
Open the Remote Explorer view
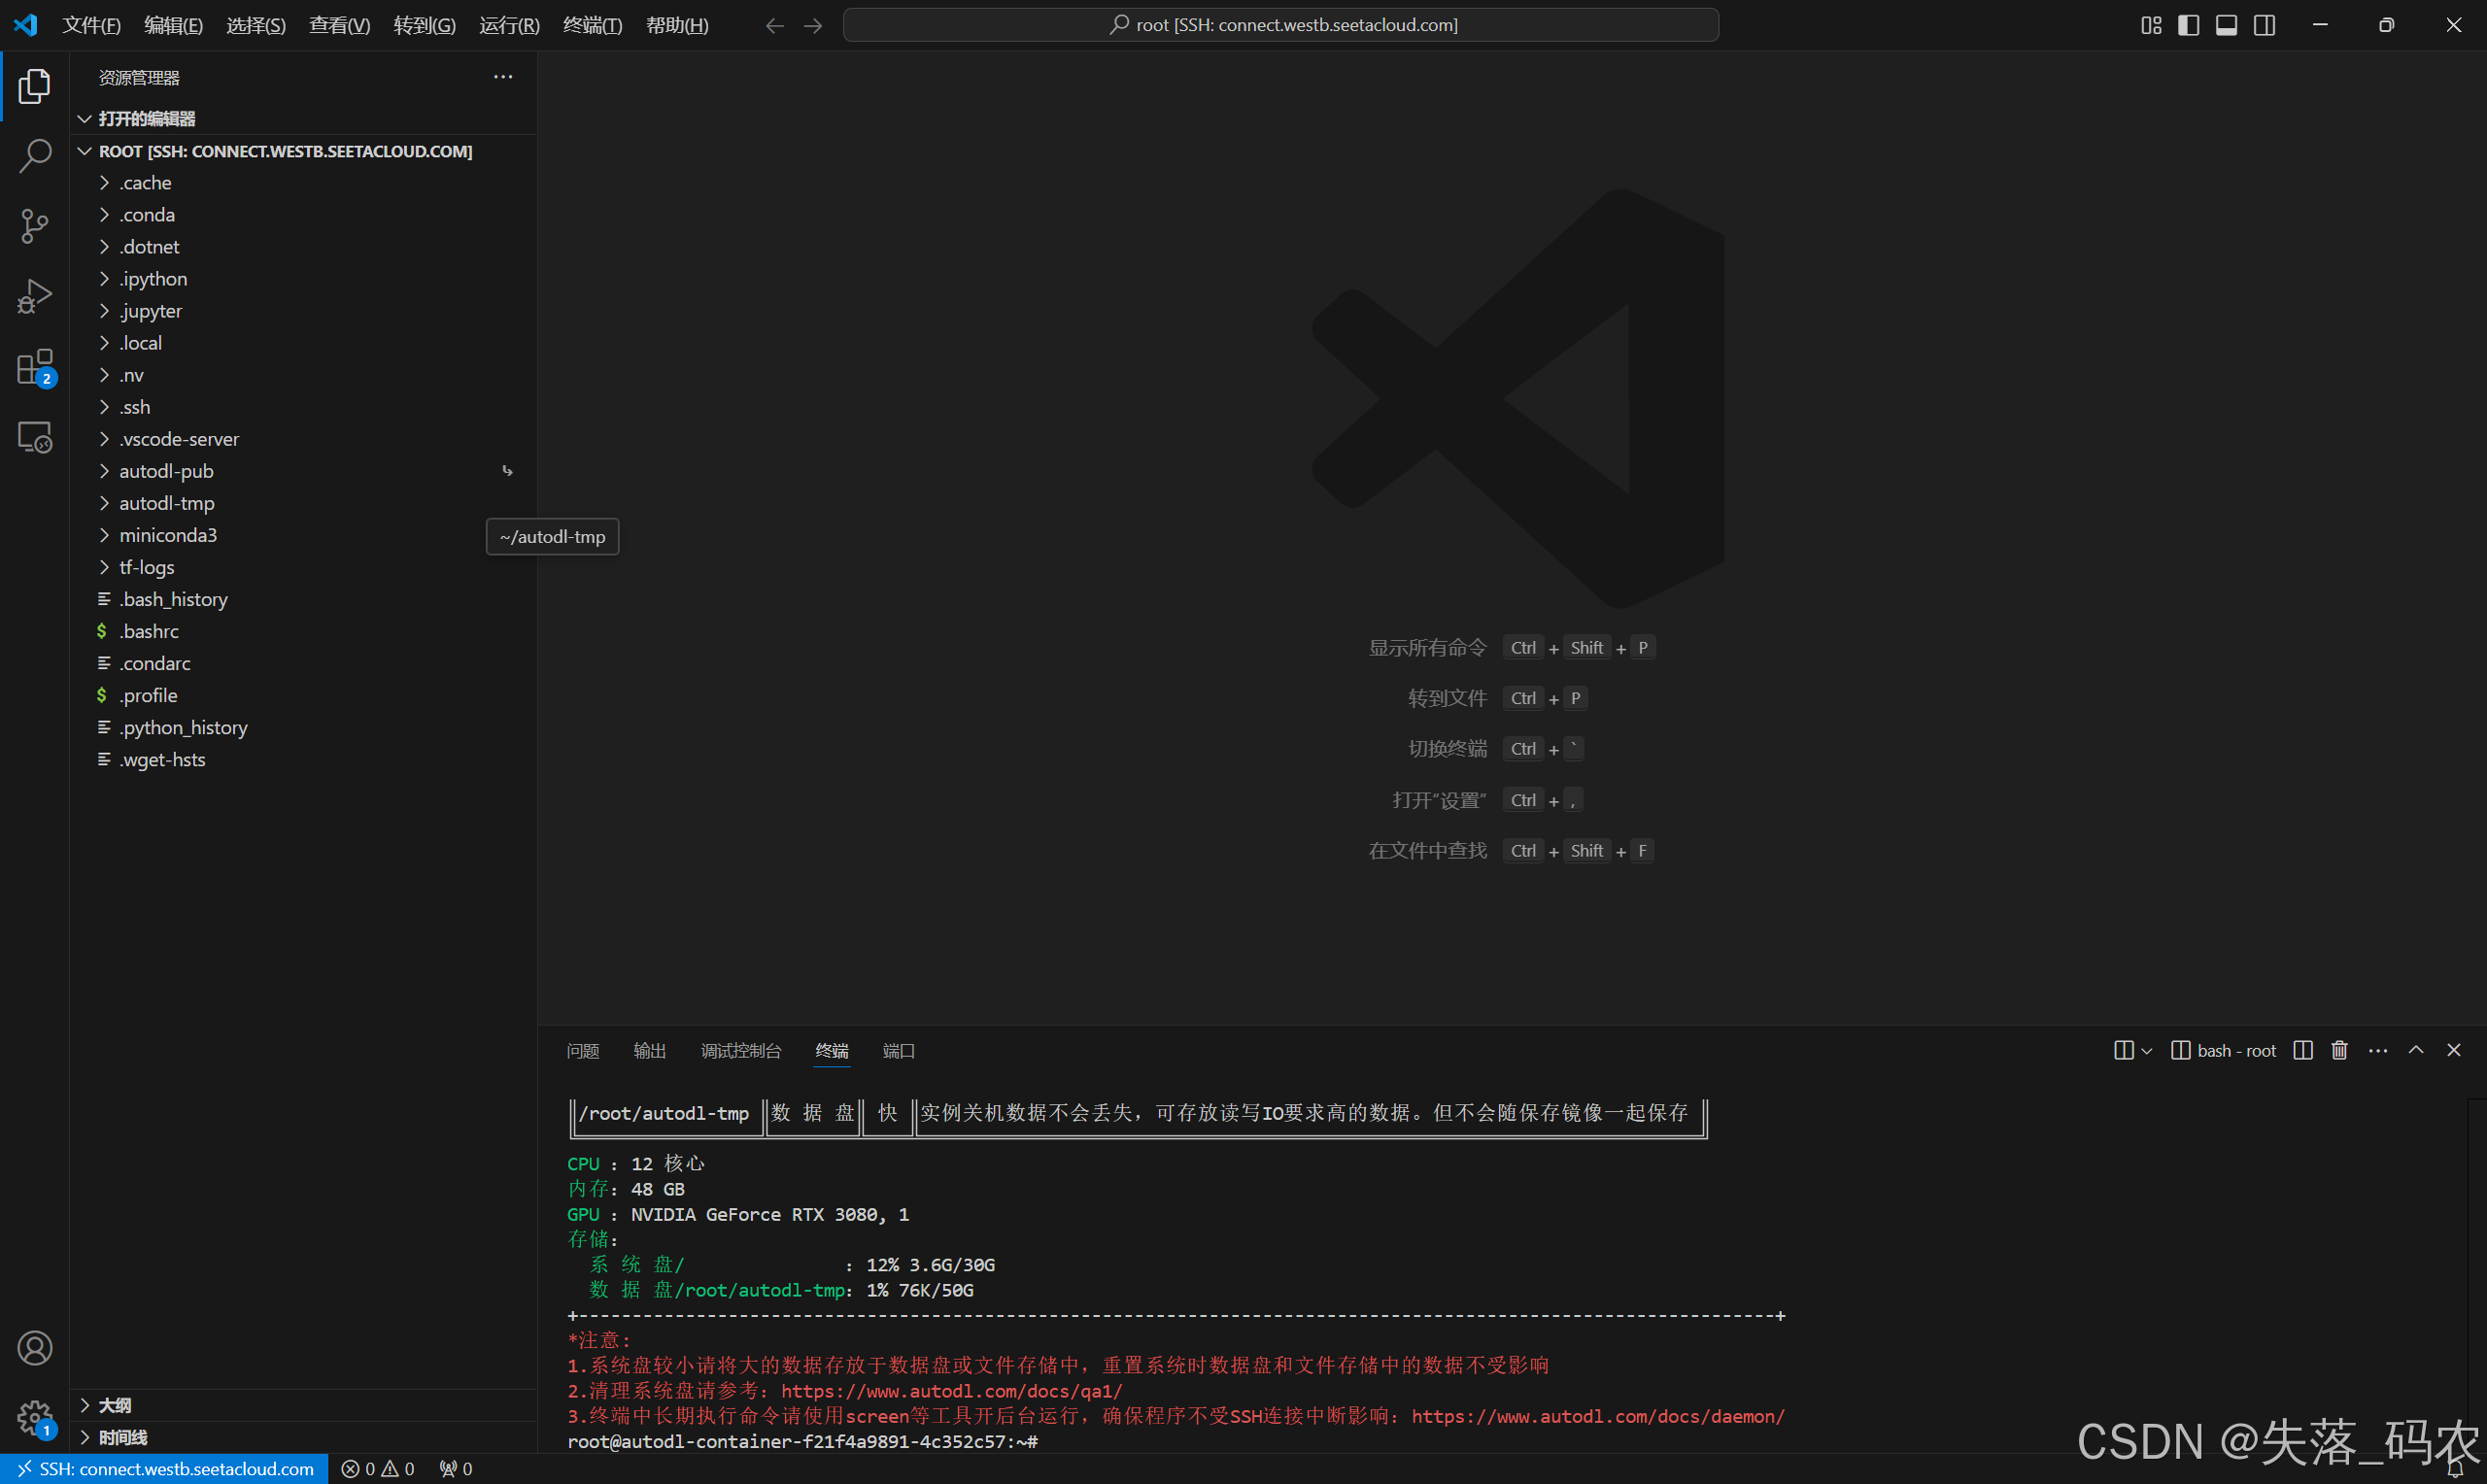click(35, 437)
